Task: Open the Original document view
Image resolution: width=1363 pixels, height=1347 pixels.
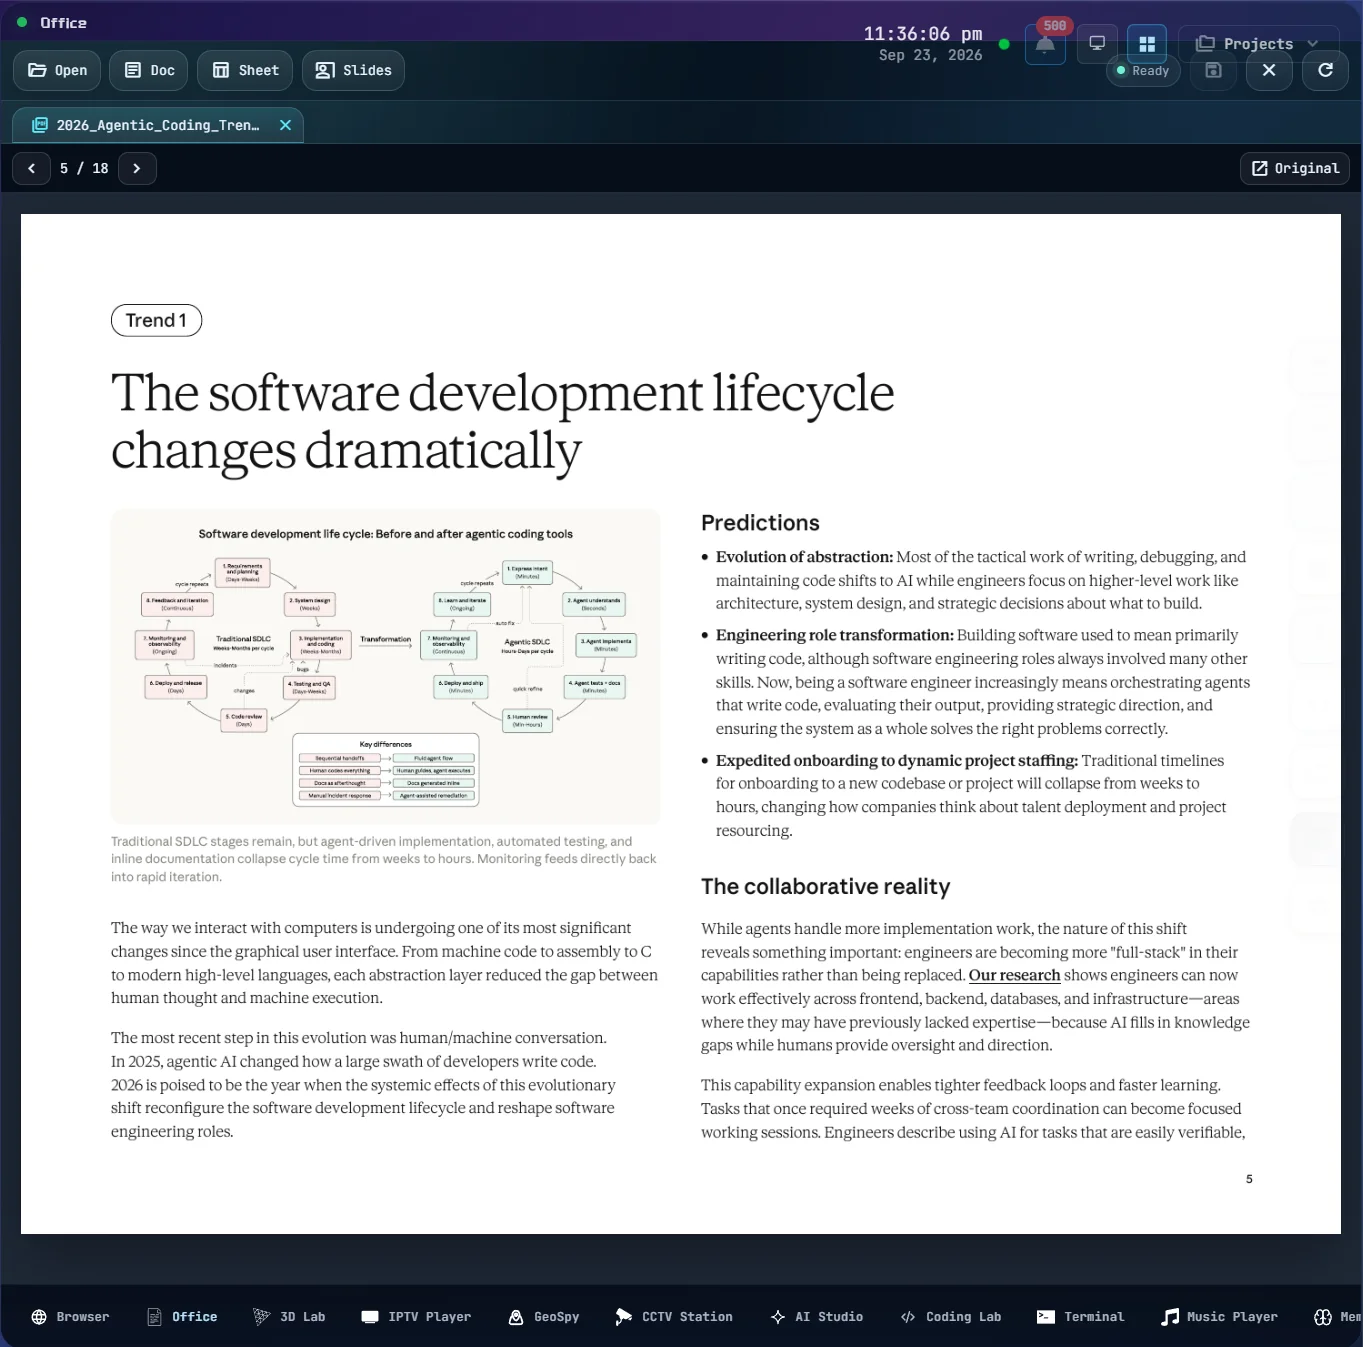Action: [1295, 168]
